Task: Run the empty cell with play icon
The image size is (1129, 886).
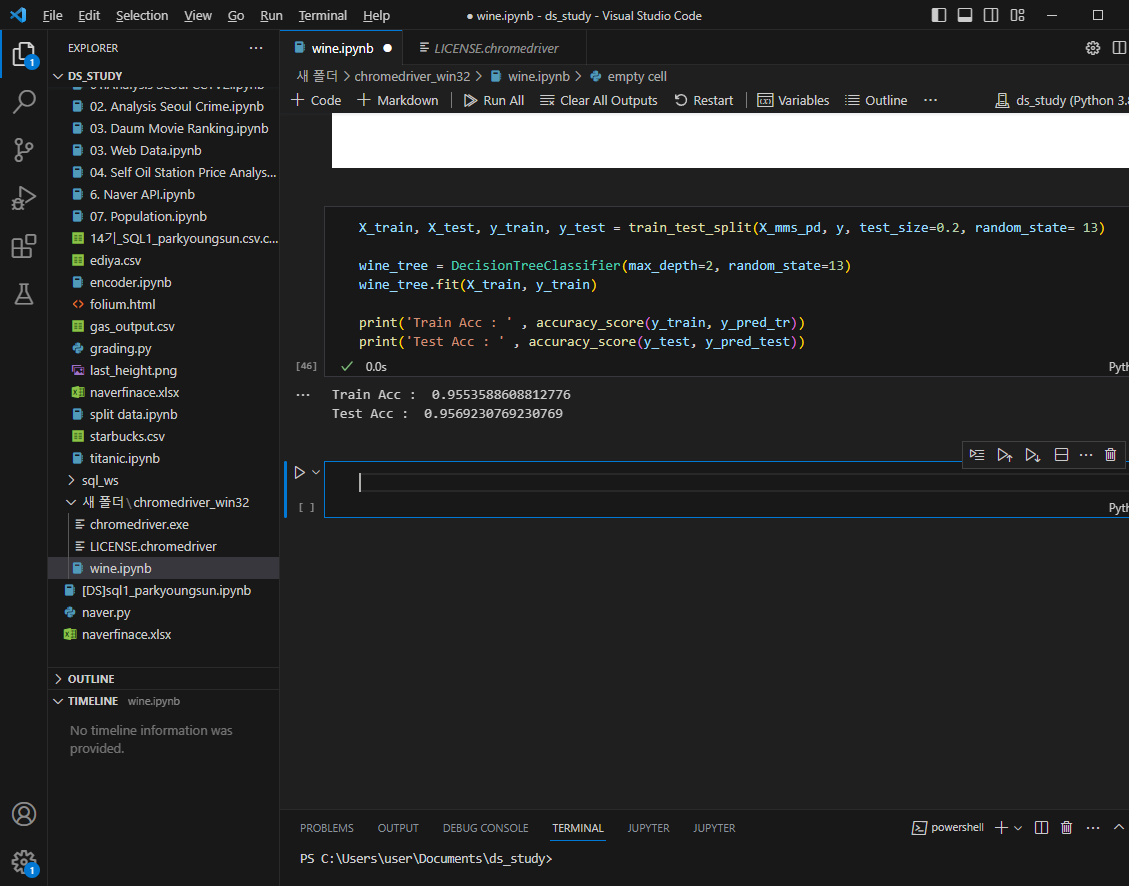Action: point(300,473)
